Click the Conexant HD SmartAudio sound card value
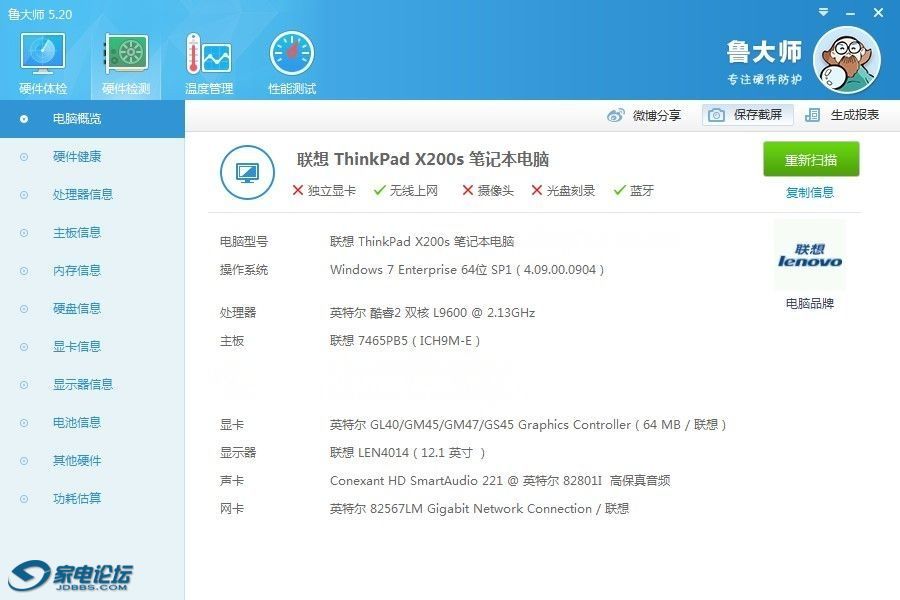Screen dimensions: 900x600 coord(500,481)
